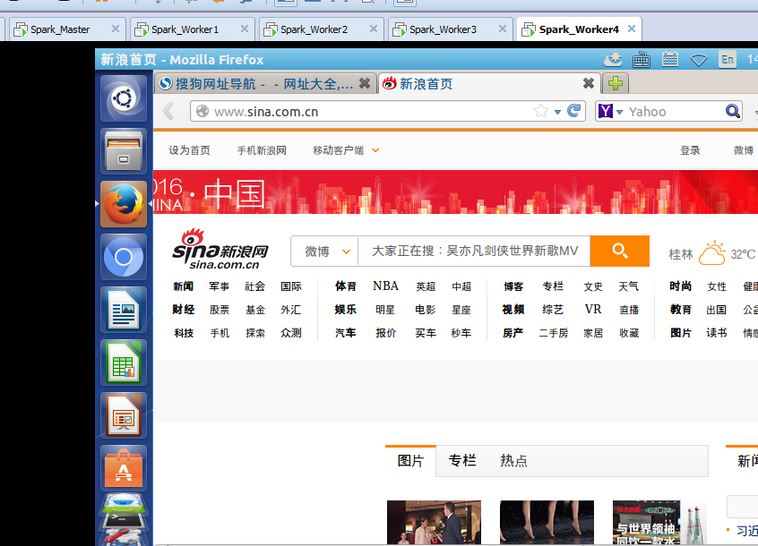758x546 pixels.
Task: Open the Ubuntu Dash home launcher icon
Action: [124, 99]
